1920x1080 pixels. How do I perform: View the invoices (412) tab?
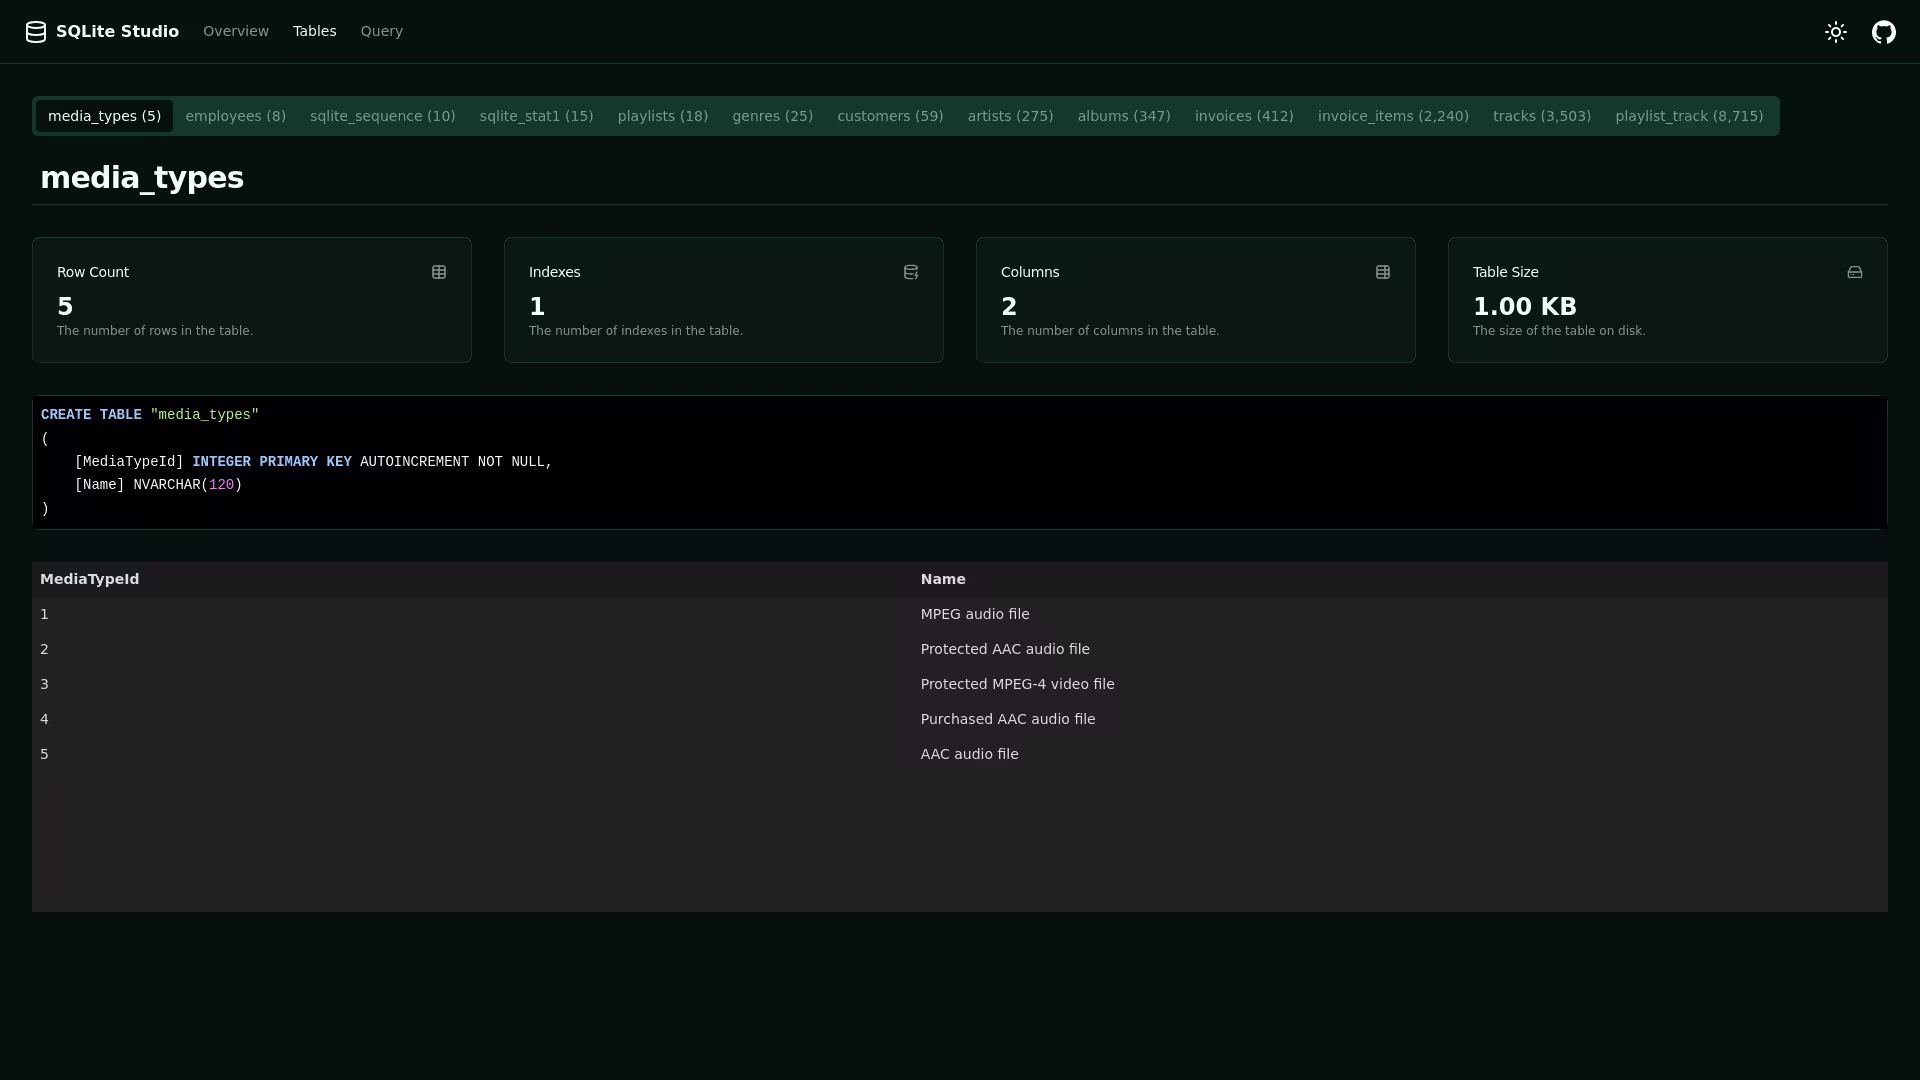(x=1244, y=116)
